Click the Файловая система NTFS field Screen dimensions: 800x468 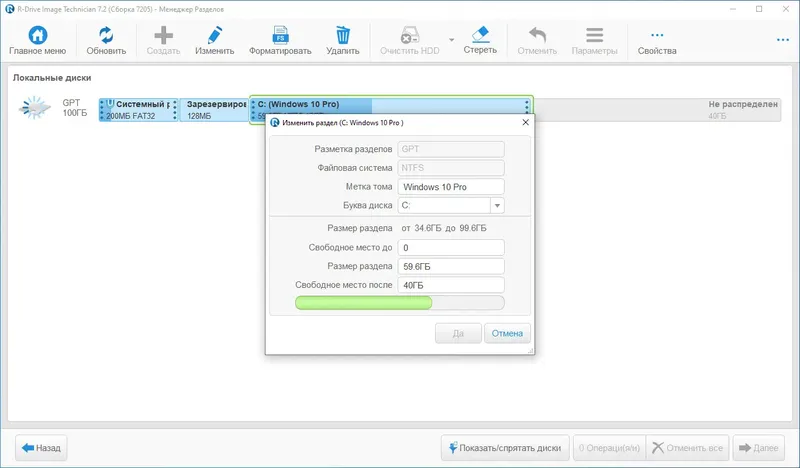451,168
